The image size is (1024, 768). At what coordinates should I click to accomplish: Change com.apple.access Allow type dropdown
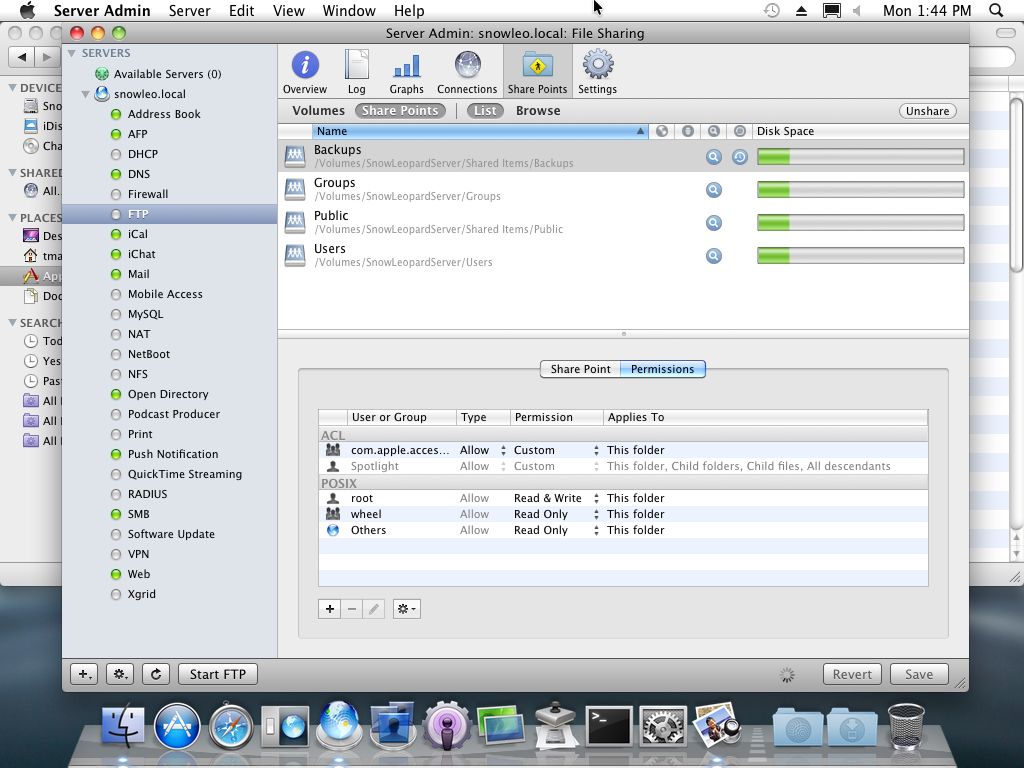click(x=483, y=450)
